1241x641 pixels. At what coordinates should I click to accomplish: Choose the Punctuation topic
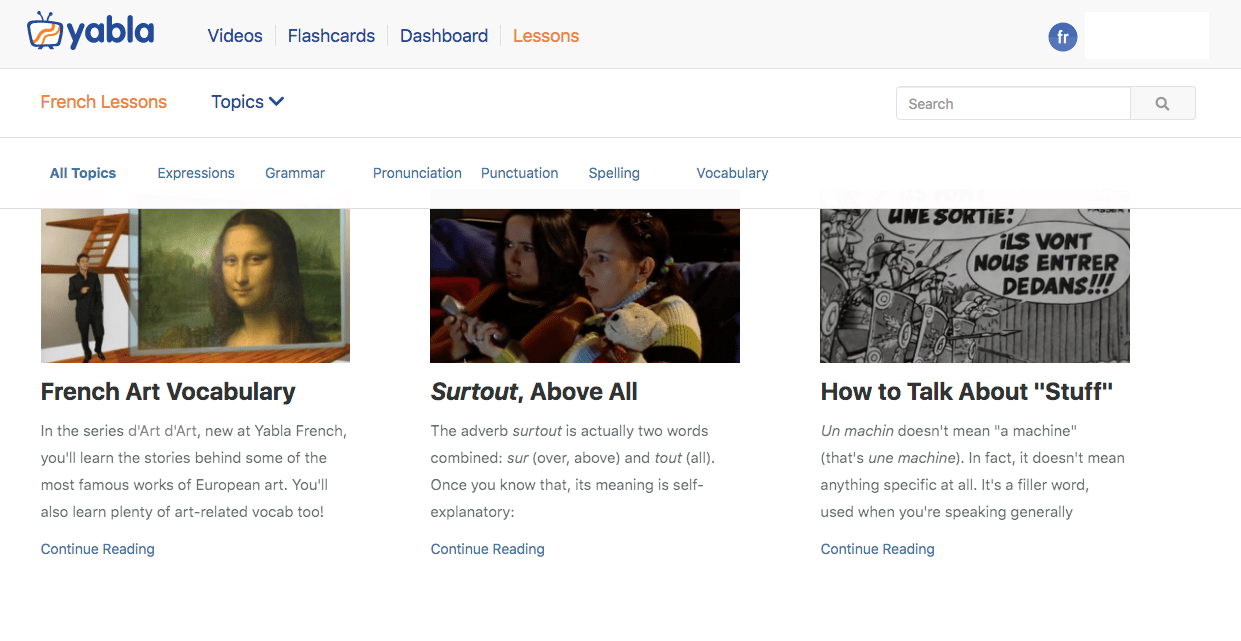click(x=519, y=173)
